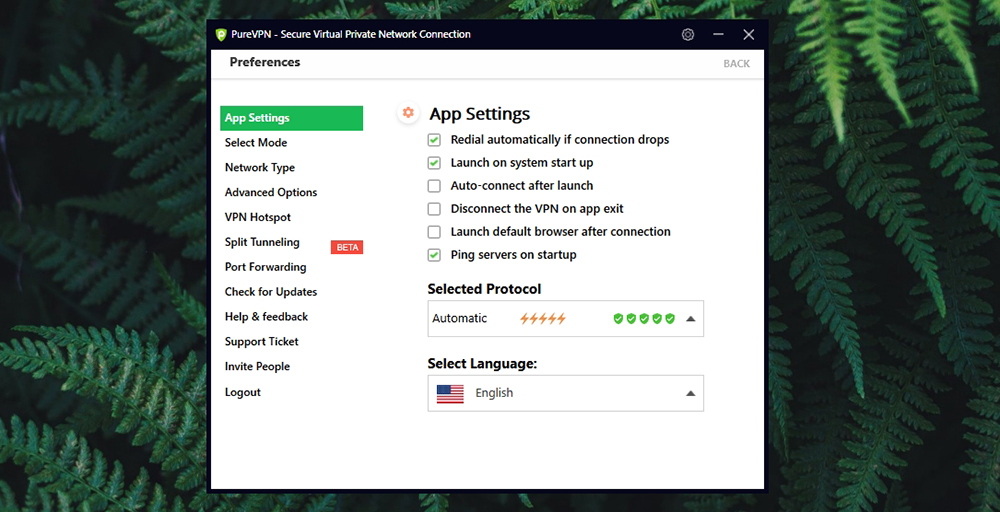Click the App Settings heading text

(x=480, y=114)
